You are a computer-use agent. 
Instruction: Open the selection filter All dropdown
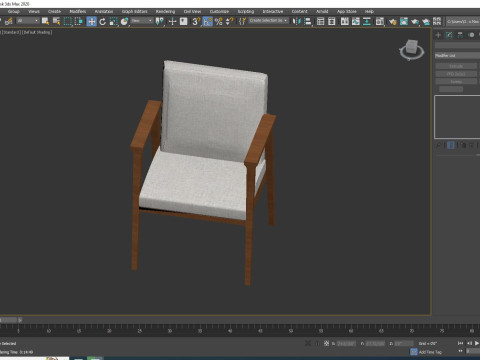coord(28,21)
